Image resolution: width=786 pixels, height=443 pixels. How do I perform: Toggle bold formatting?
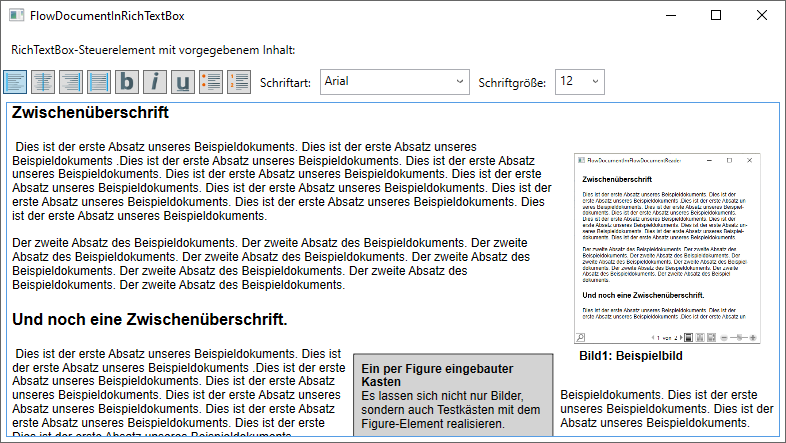[x=127, y=82]
